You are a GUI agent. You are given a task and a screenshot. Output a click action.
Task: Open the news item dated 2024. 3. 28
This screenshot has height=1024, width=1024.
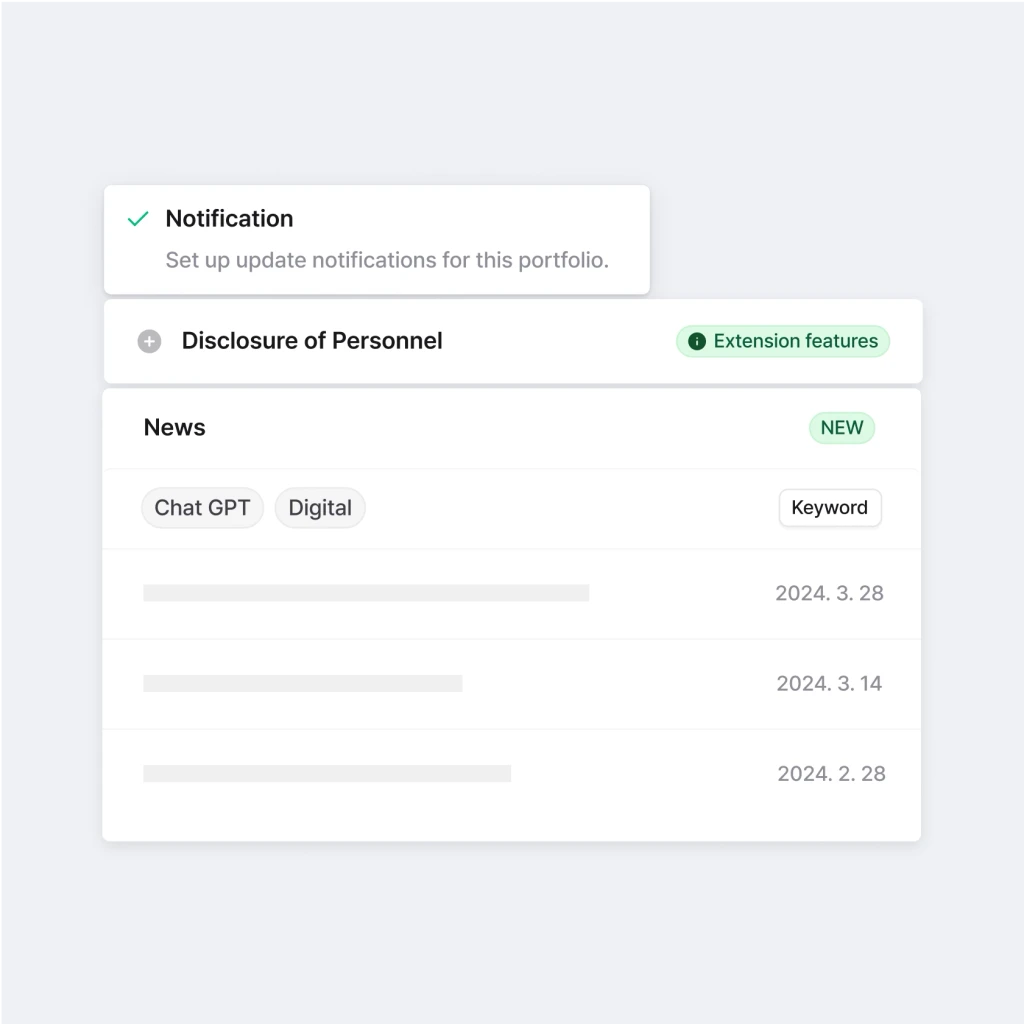coord(512,593)
